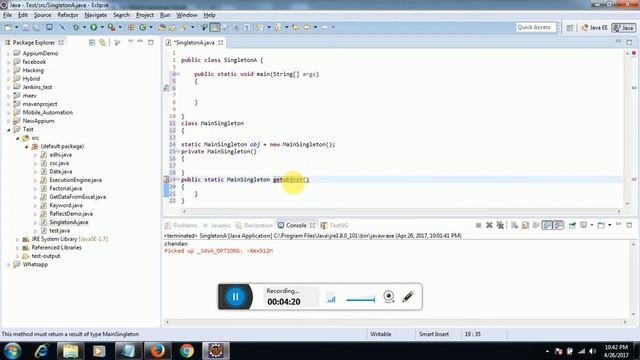Expand the AppiumDemo project

point(9,53)
